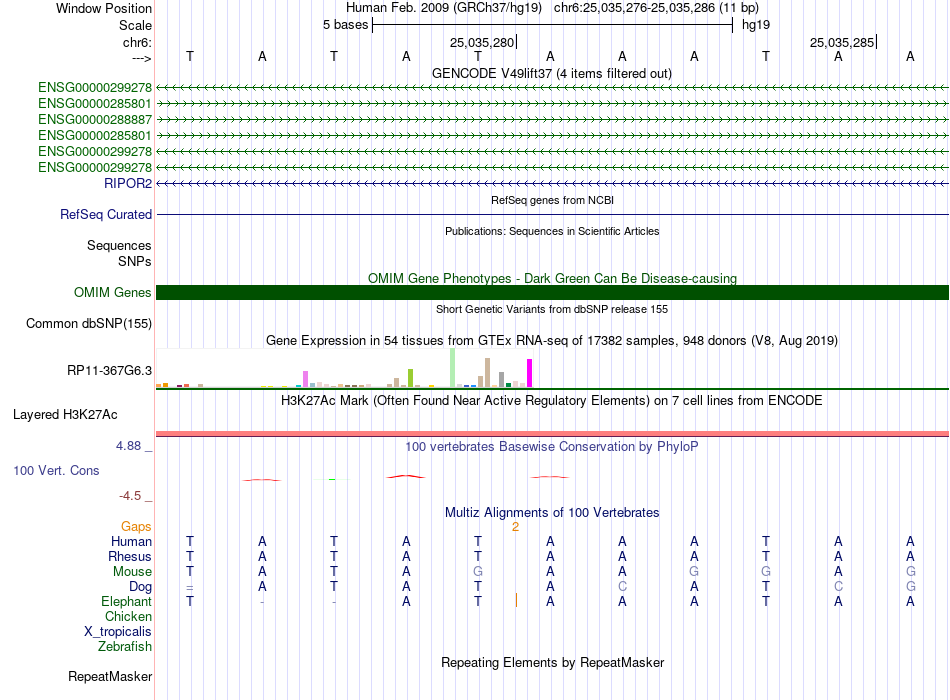Open the H3K27Ac Mark track title

[552, 401]
